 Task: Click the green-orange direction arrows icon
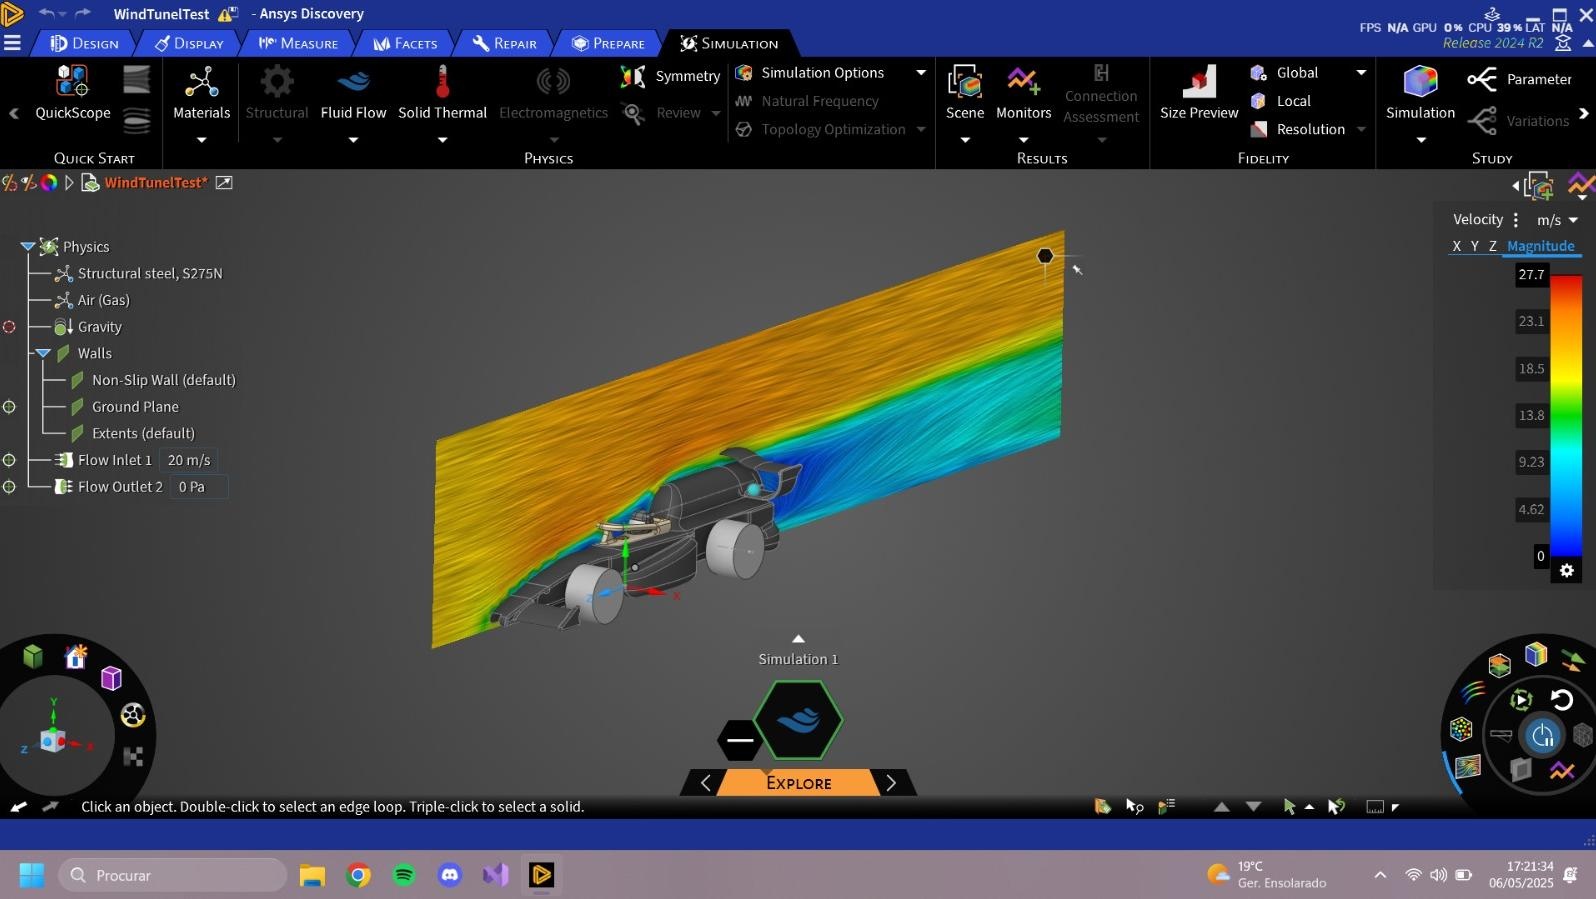tap(1573, 661)
